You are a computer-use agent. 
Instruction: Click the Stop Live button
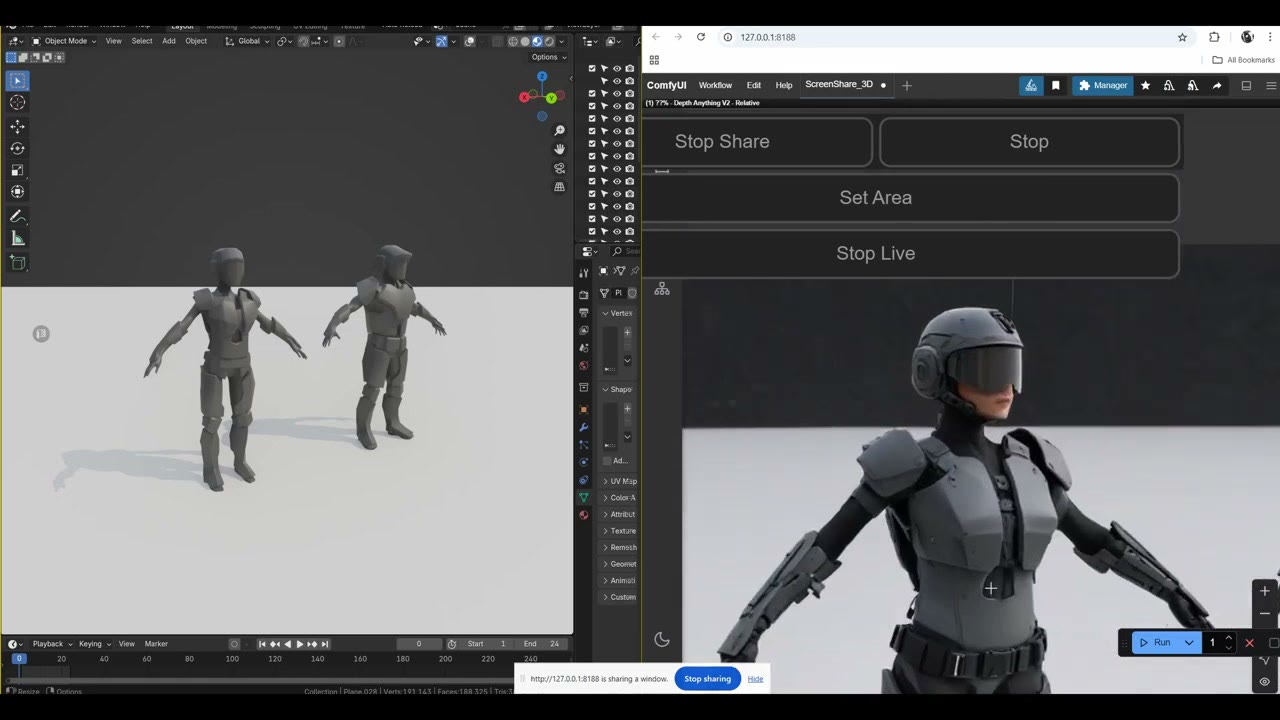click(910, 254)
